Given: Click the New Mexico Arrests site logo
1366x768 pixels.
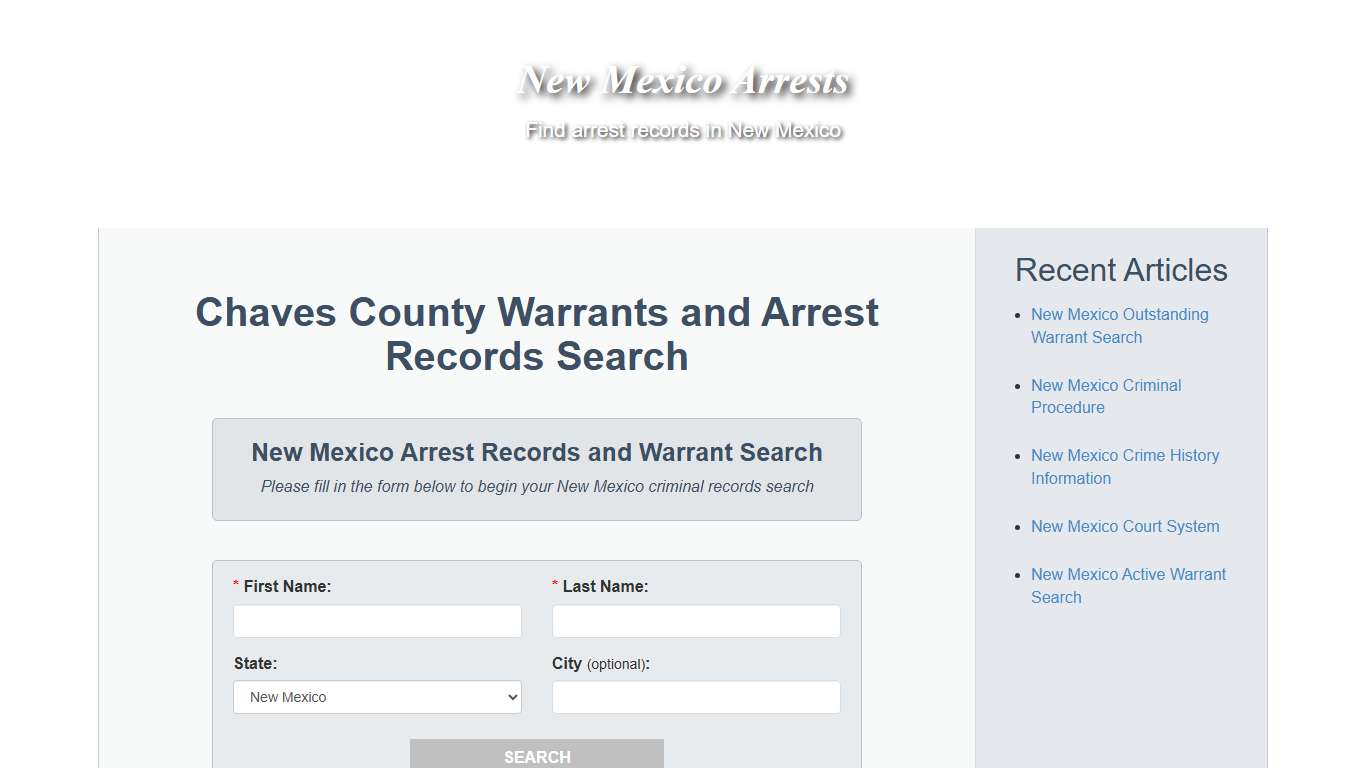Looking at the screenshot, I should [x=683, y=82].
